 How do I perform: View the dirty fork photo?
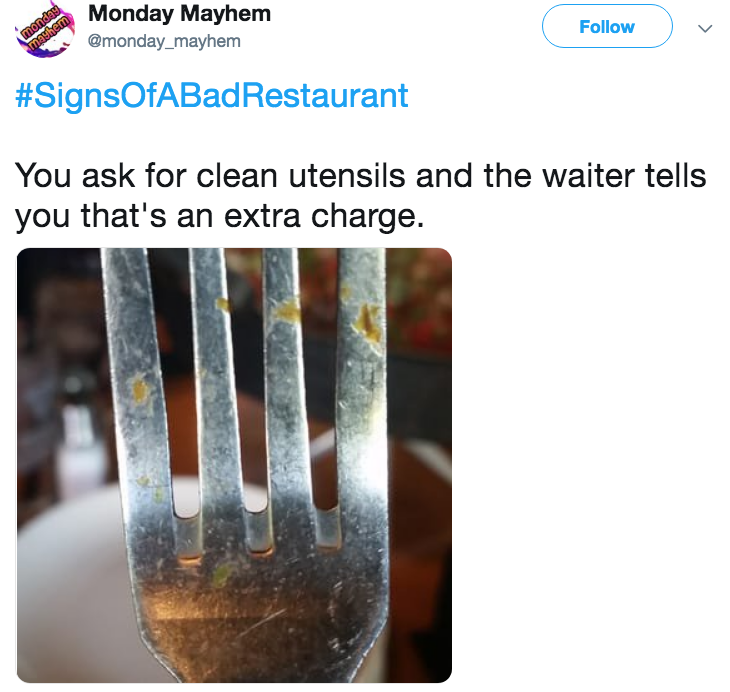click(234, 465)
